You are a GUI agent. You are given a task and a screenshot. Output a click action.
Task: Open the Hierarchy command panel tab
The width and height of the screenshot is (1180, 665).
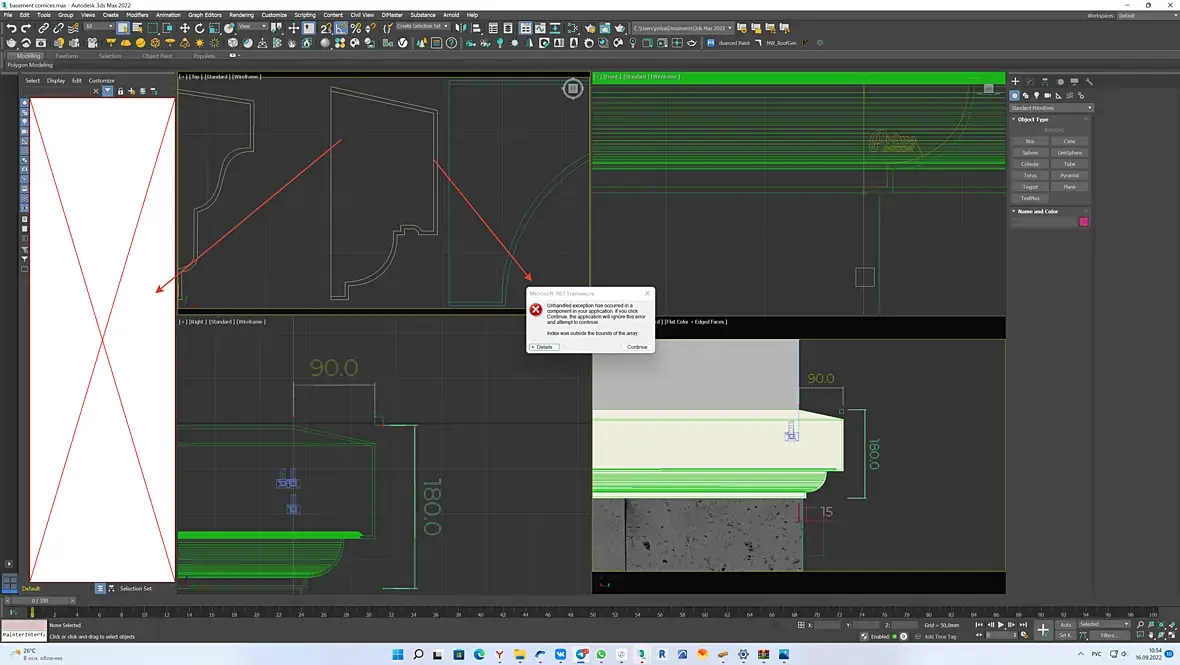tap(1044, 82)
